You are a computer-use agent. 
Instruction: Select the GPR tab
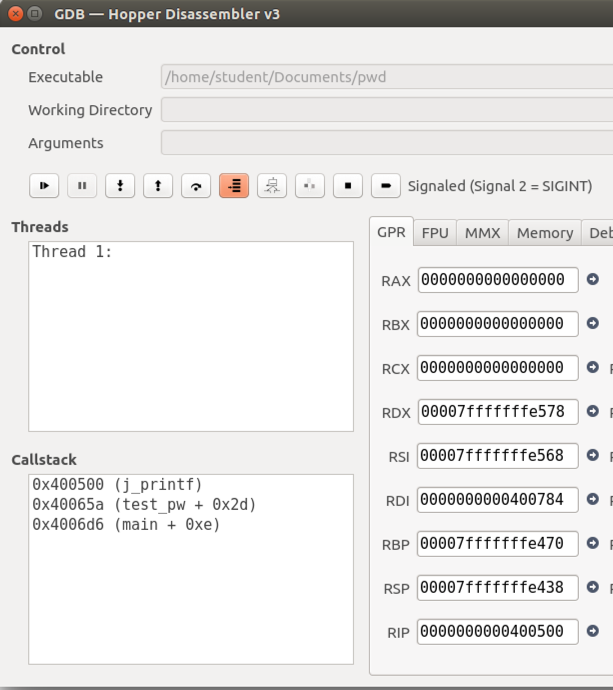point(391,233)
